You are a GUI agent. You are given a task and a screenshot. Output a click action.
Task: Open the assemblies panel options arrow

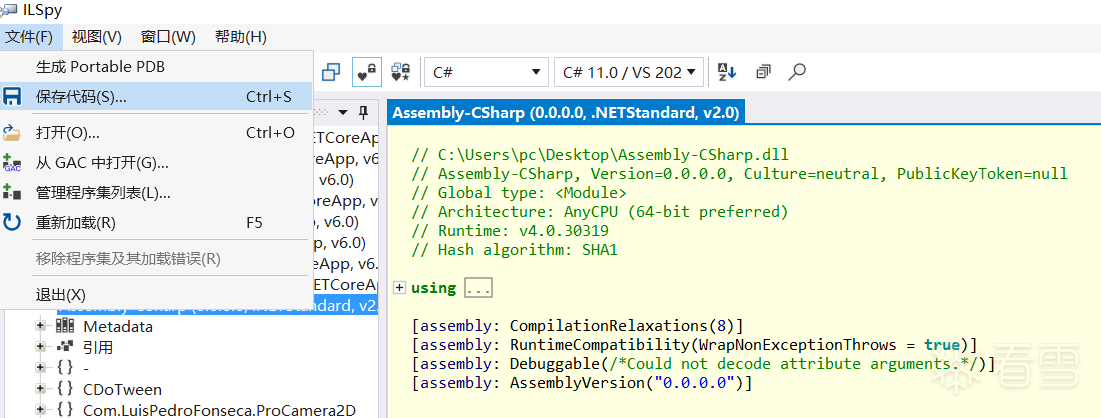343,112
